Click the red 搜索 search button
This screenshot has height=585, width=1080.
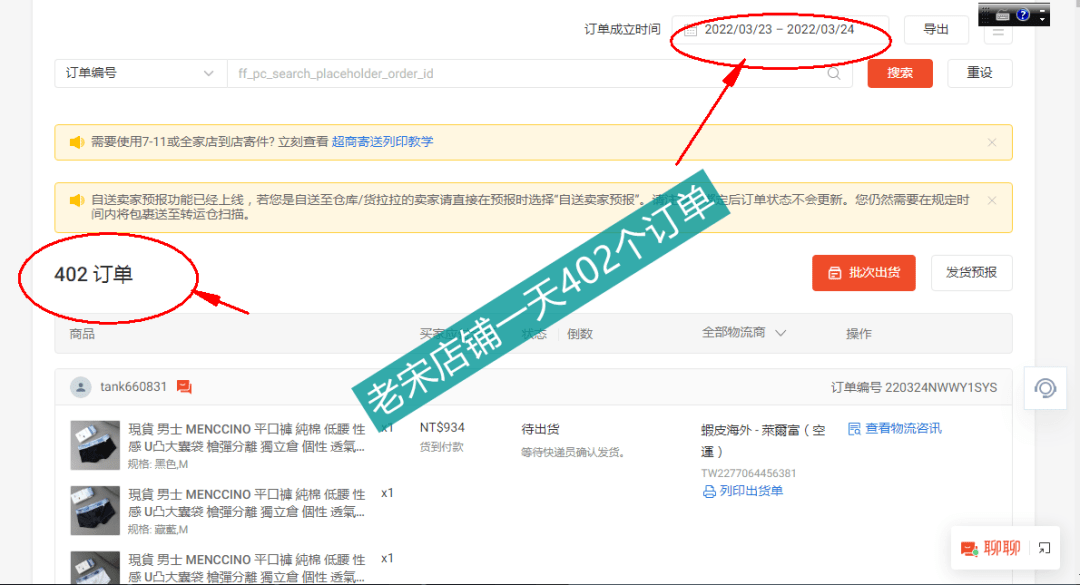(x=900, y=73)
